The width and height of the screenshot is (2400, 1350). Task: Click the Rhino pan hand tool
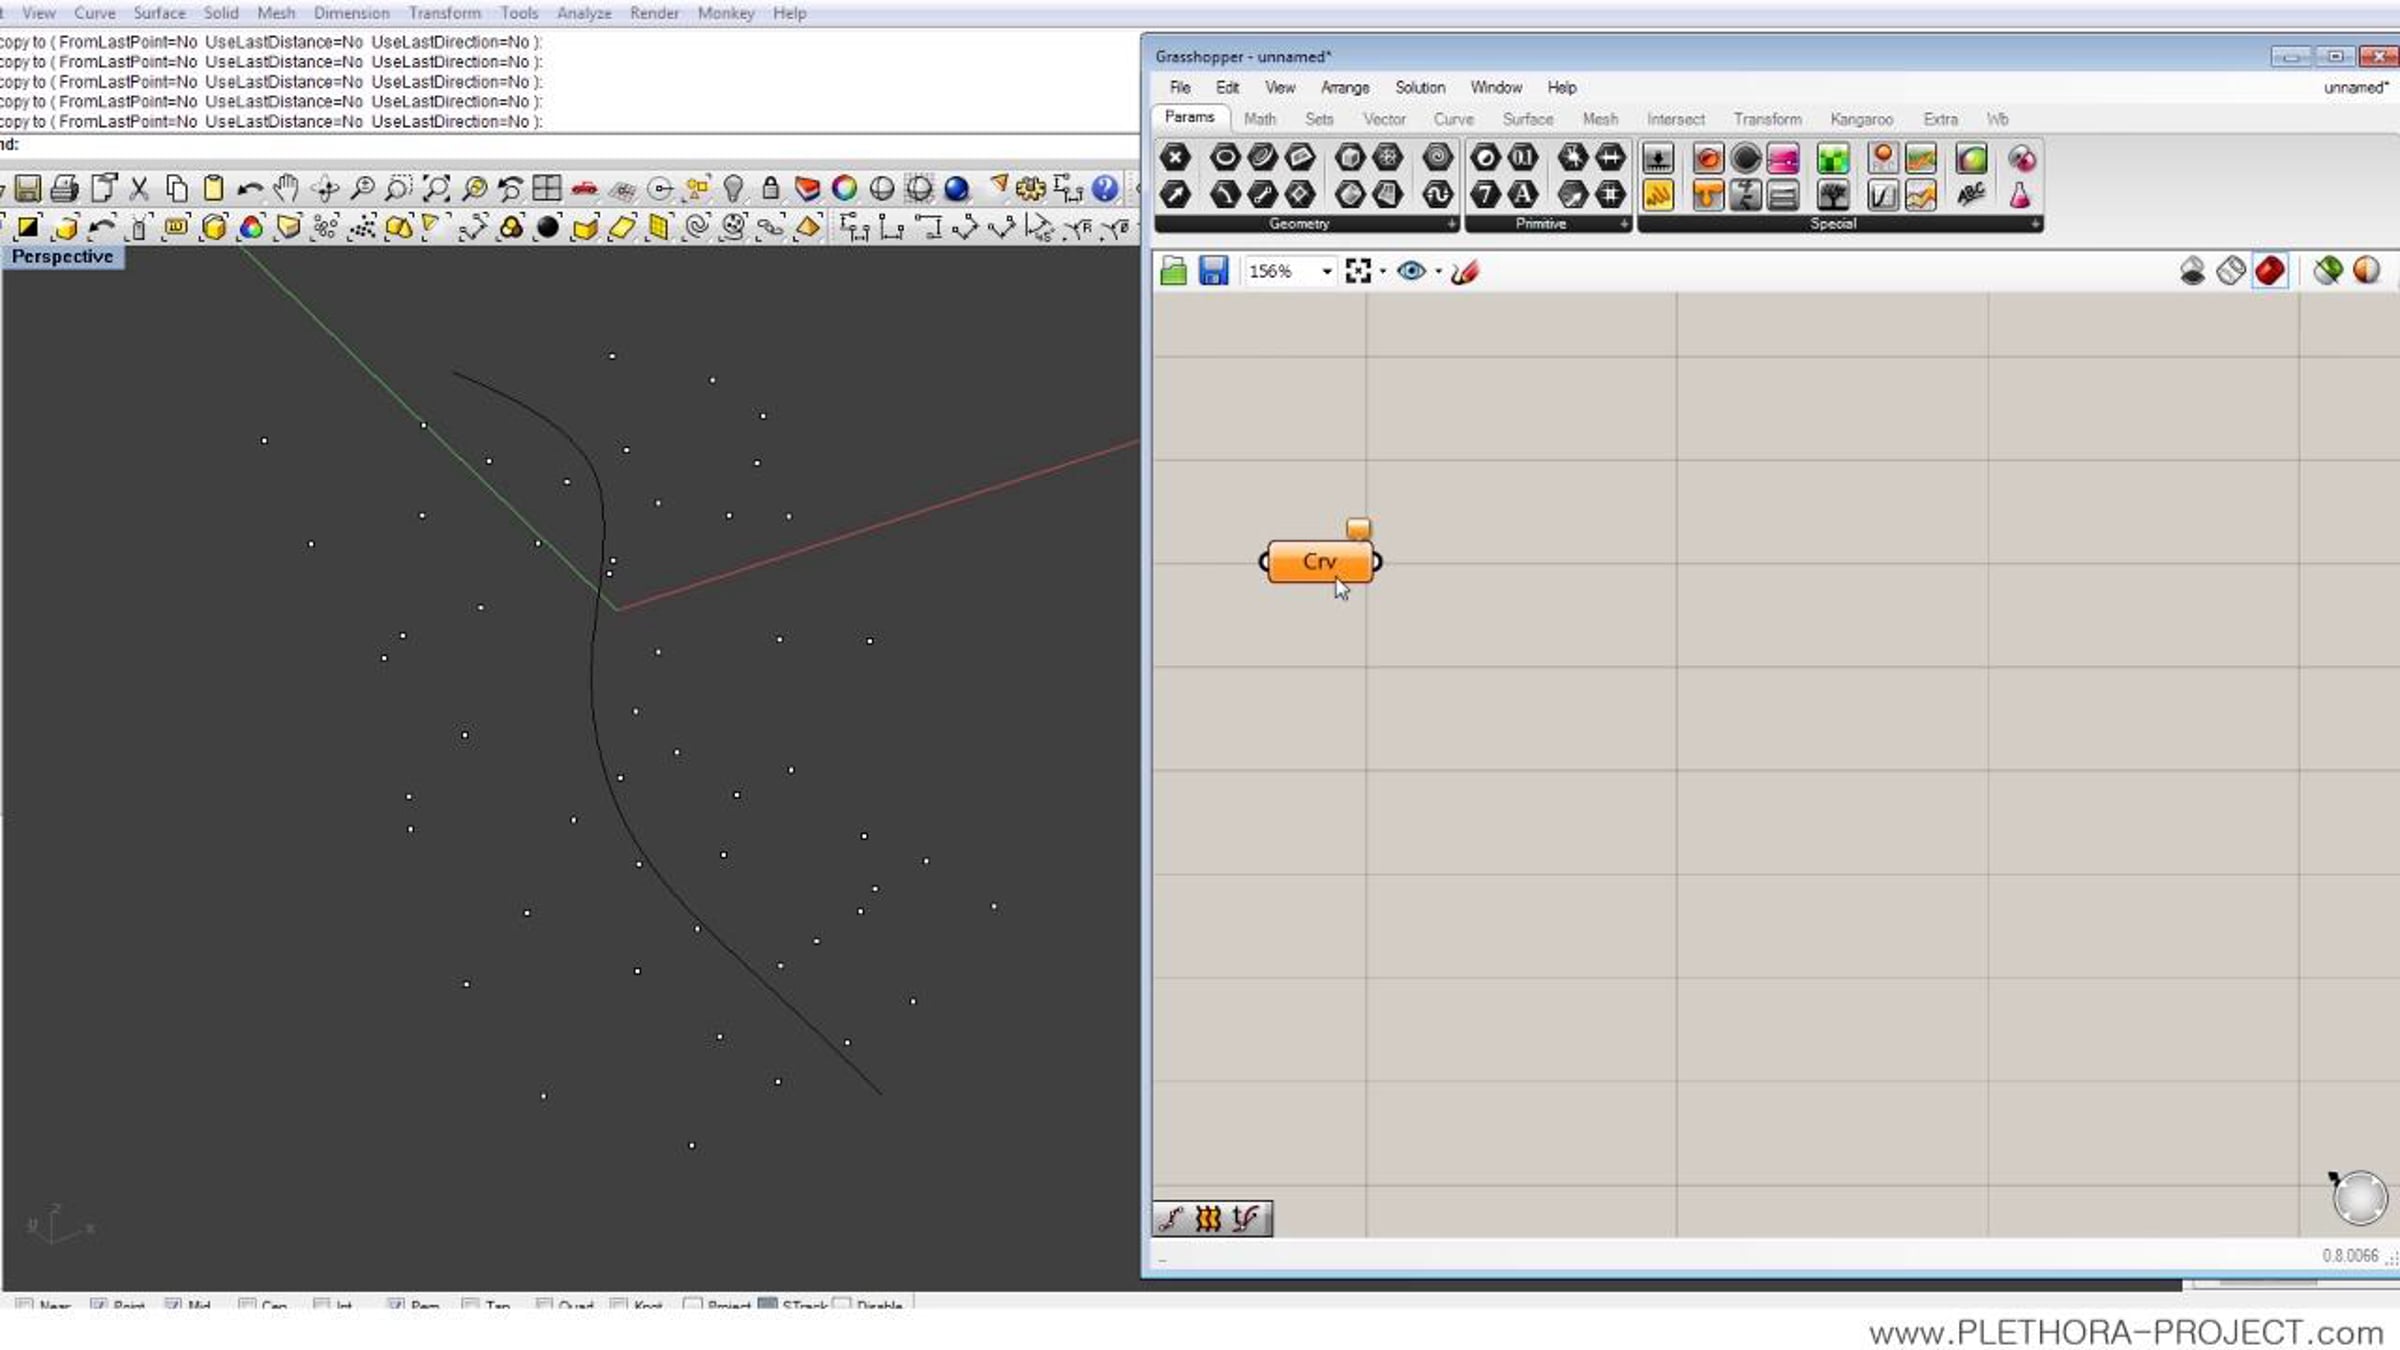(287, 188)
